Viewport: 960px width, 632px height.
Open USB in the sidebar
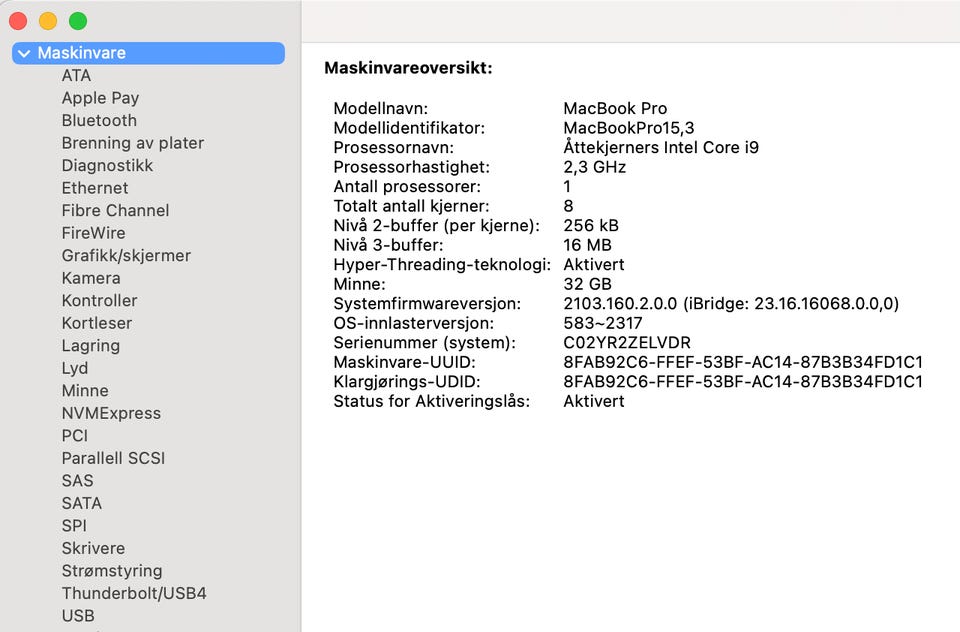click(78, 616)
